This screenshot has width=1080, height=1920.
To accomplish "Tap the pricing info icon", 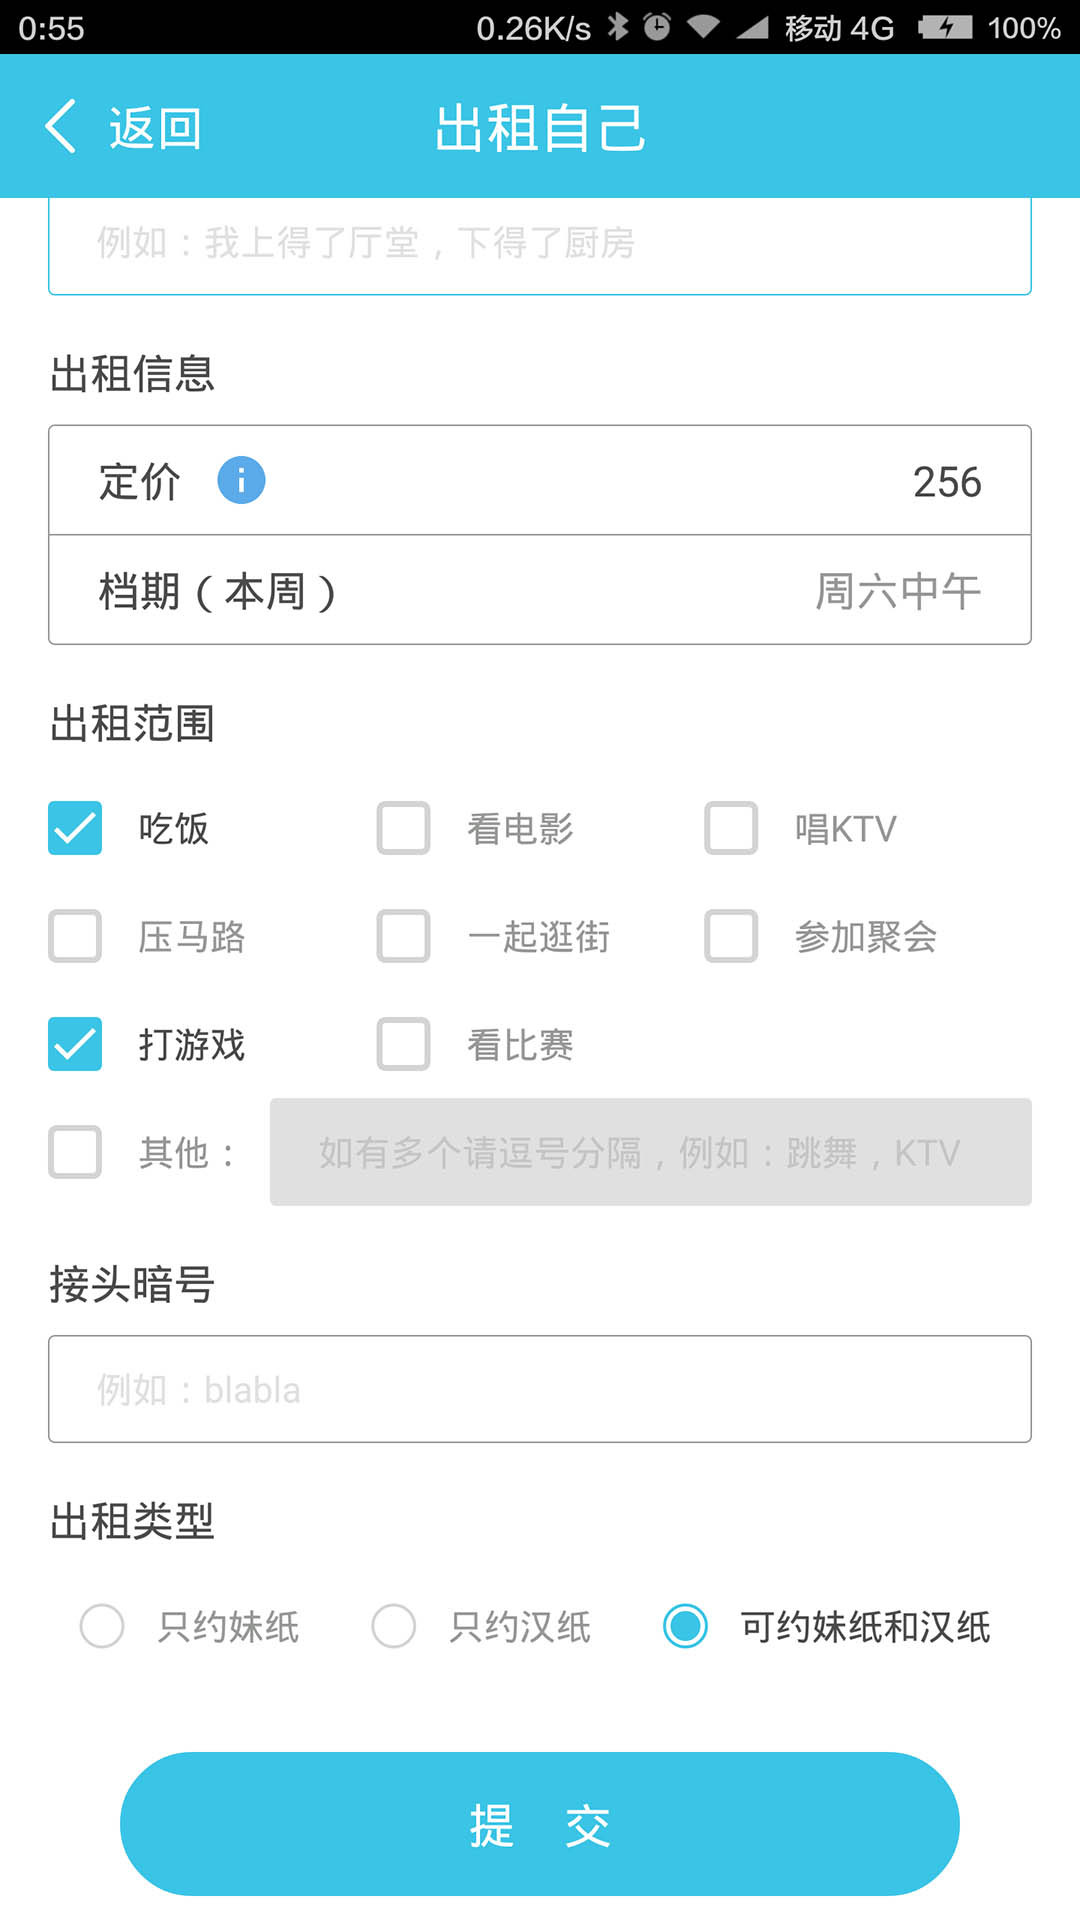I will (241, 480).
